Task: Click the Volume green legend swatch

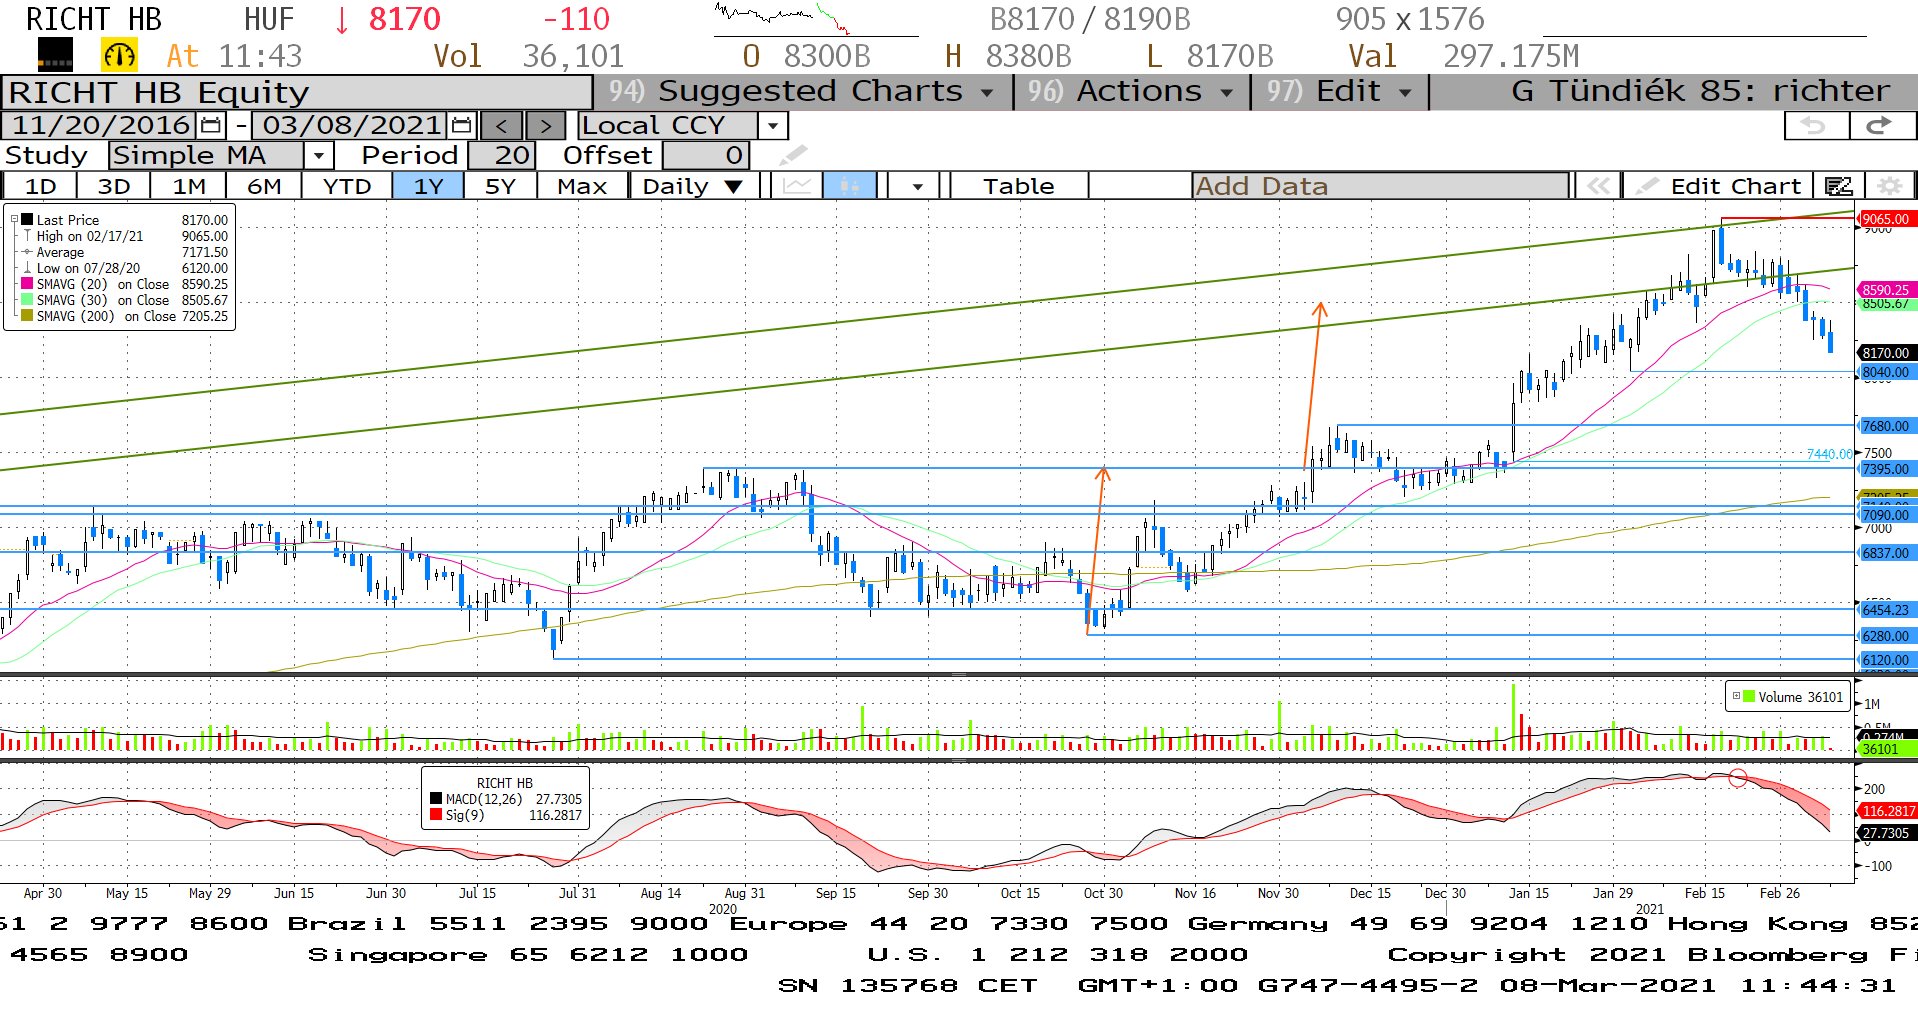Action: point(1749,697)
